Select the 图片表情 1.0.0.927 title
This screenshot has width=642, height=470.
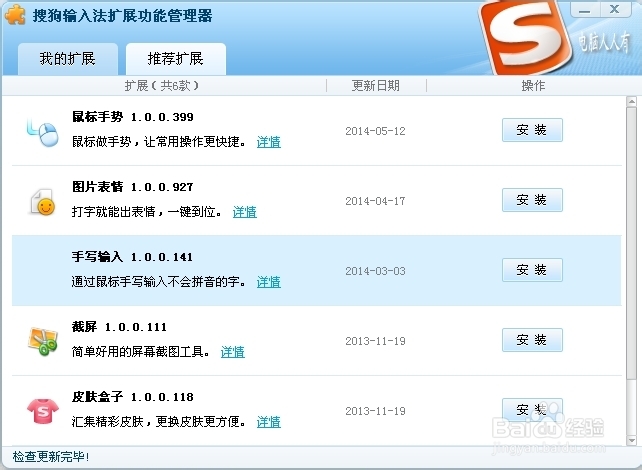click(133, 187)
